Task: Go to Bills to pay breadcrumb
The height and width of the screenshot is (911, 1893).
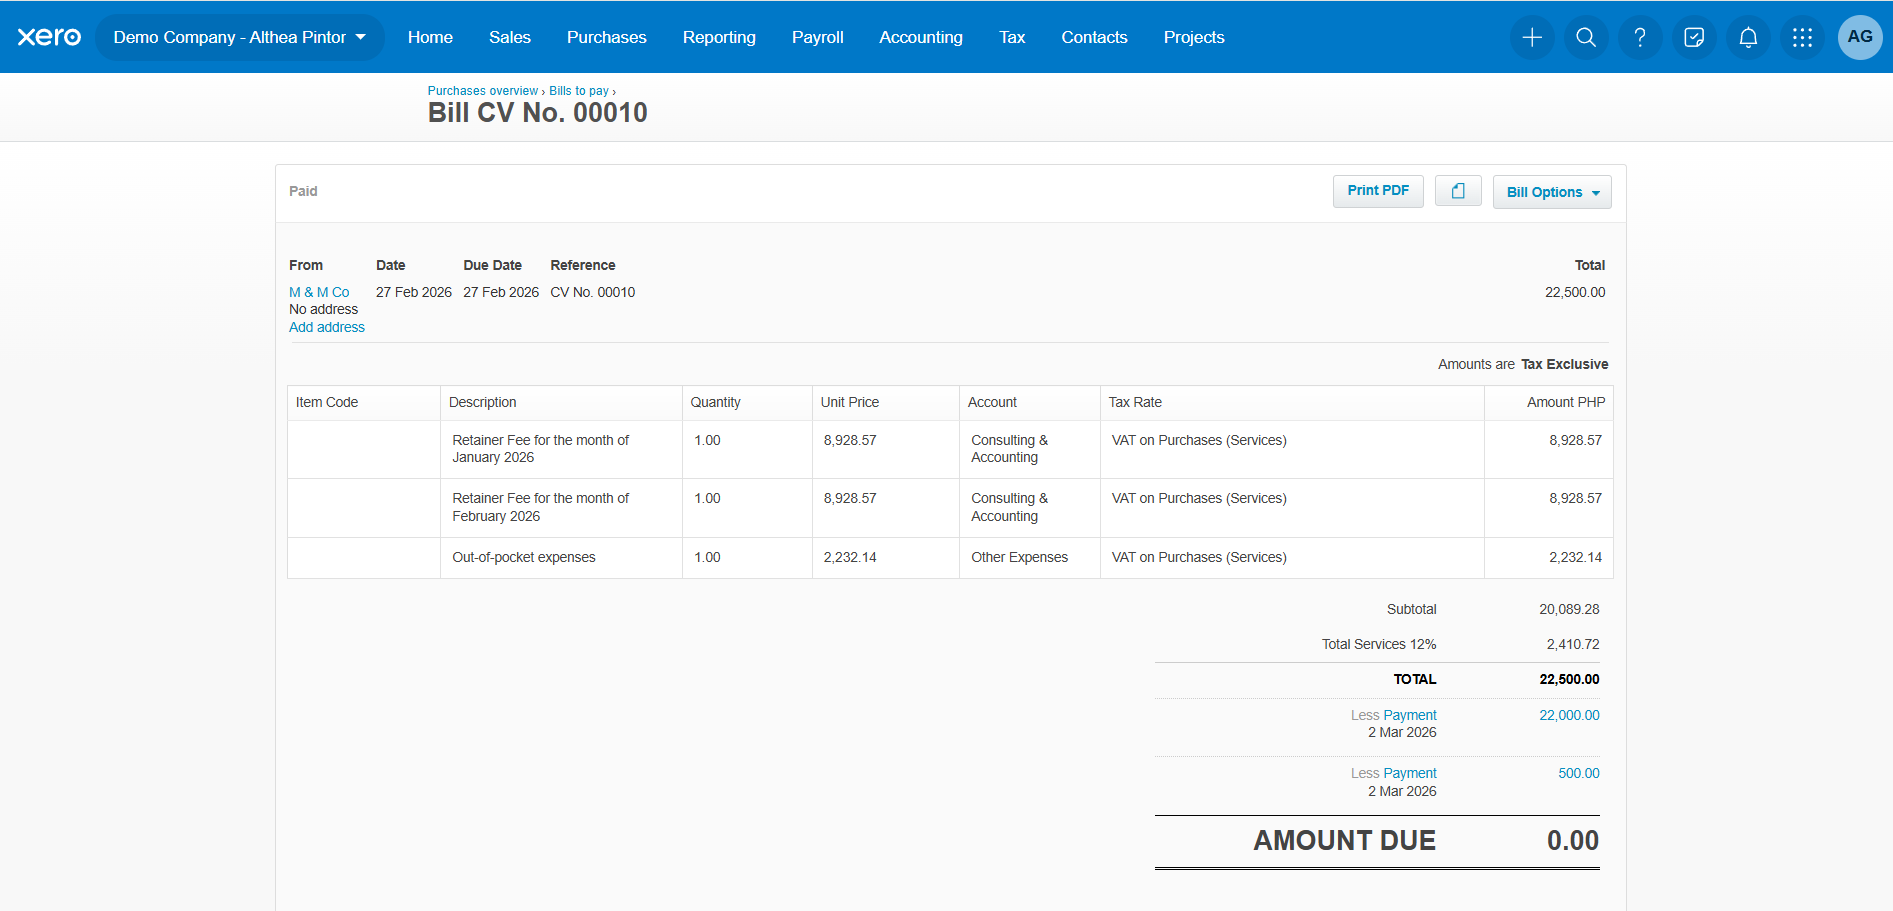Action: (x=579, y=91)
